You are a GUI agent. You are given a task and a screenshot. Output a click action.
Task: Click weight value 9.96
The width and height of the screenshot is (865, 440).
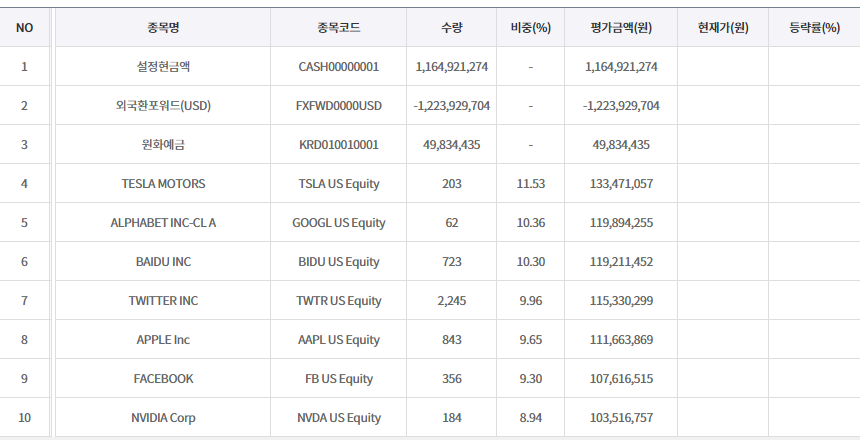coord(531,301)
